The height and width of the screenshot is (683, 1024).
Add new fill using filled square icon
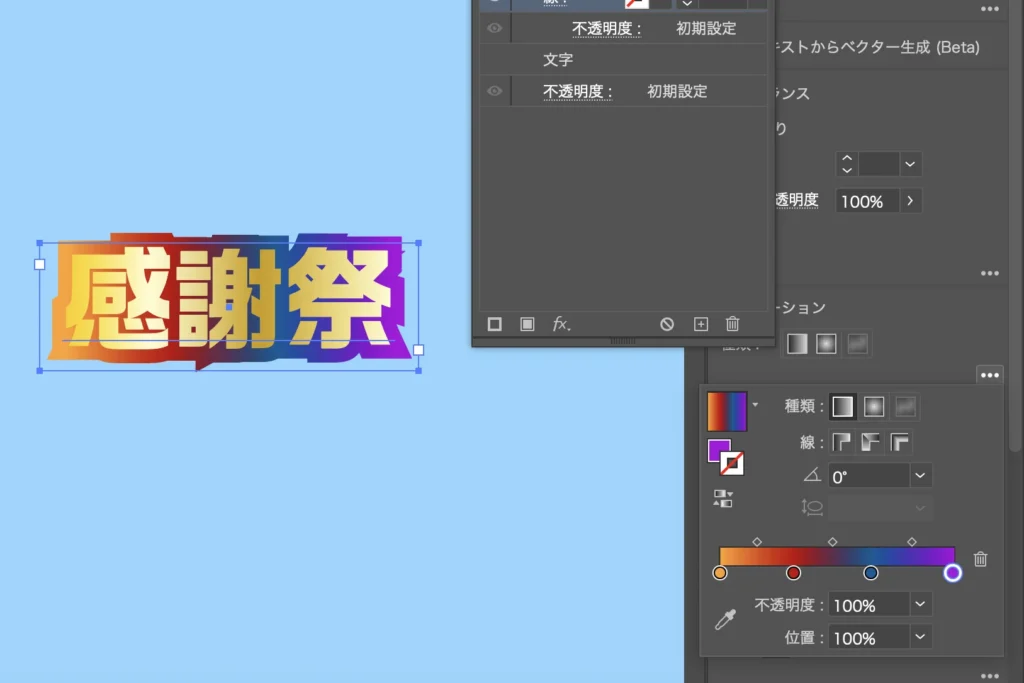[x=527, y=324]
